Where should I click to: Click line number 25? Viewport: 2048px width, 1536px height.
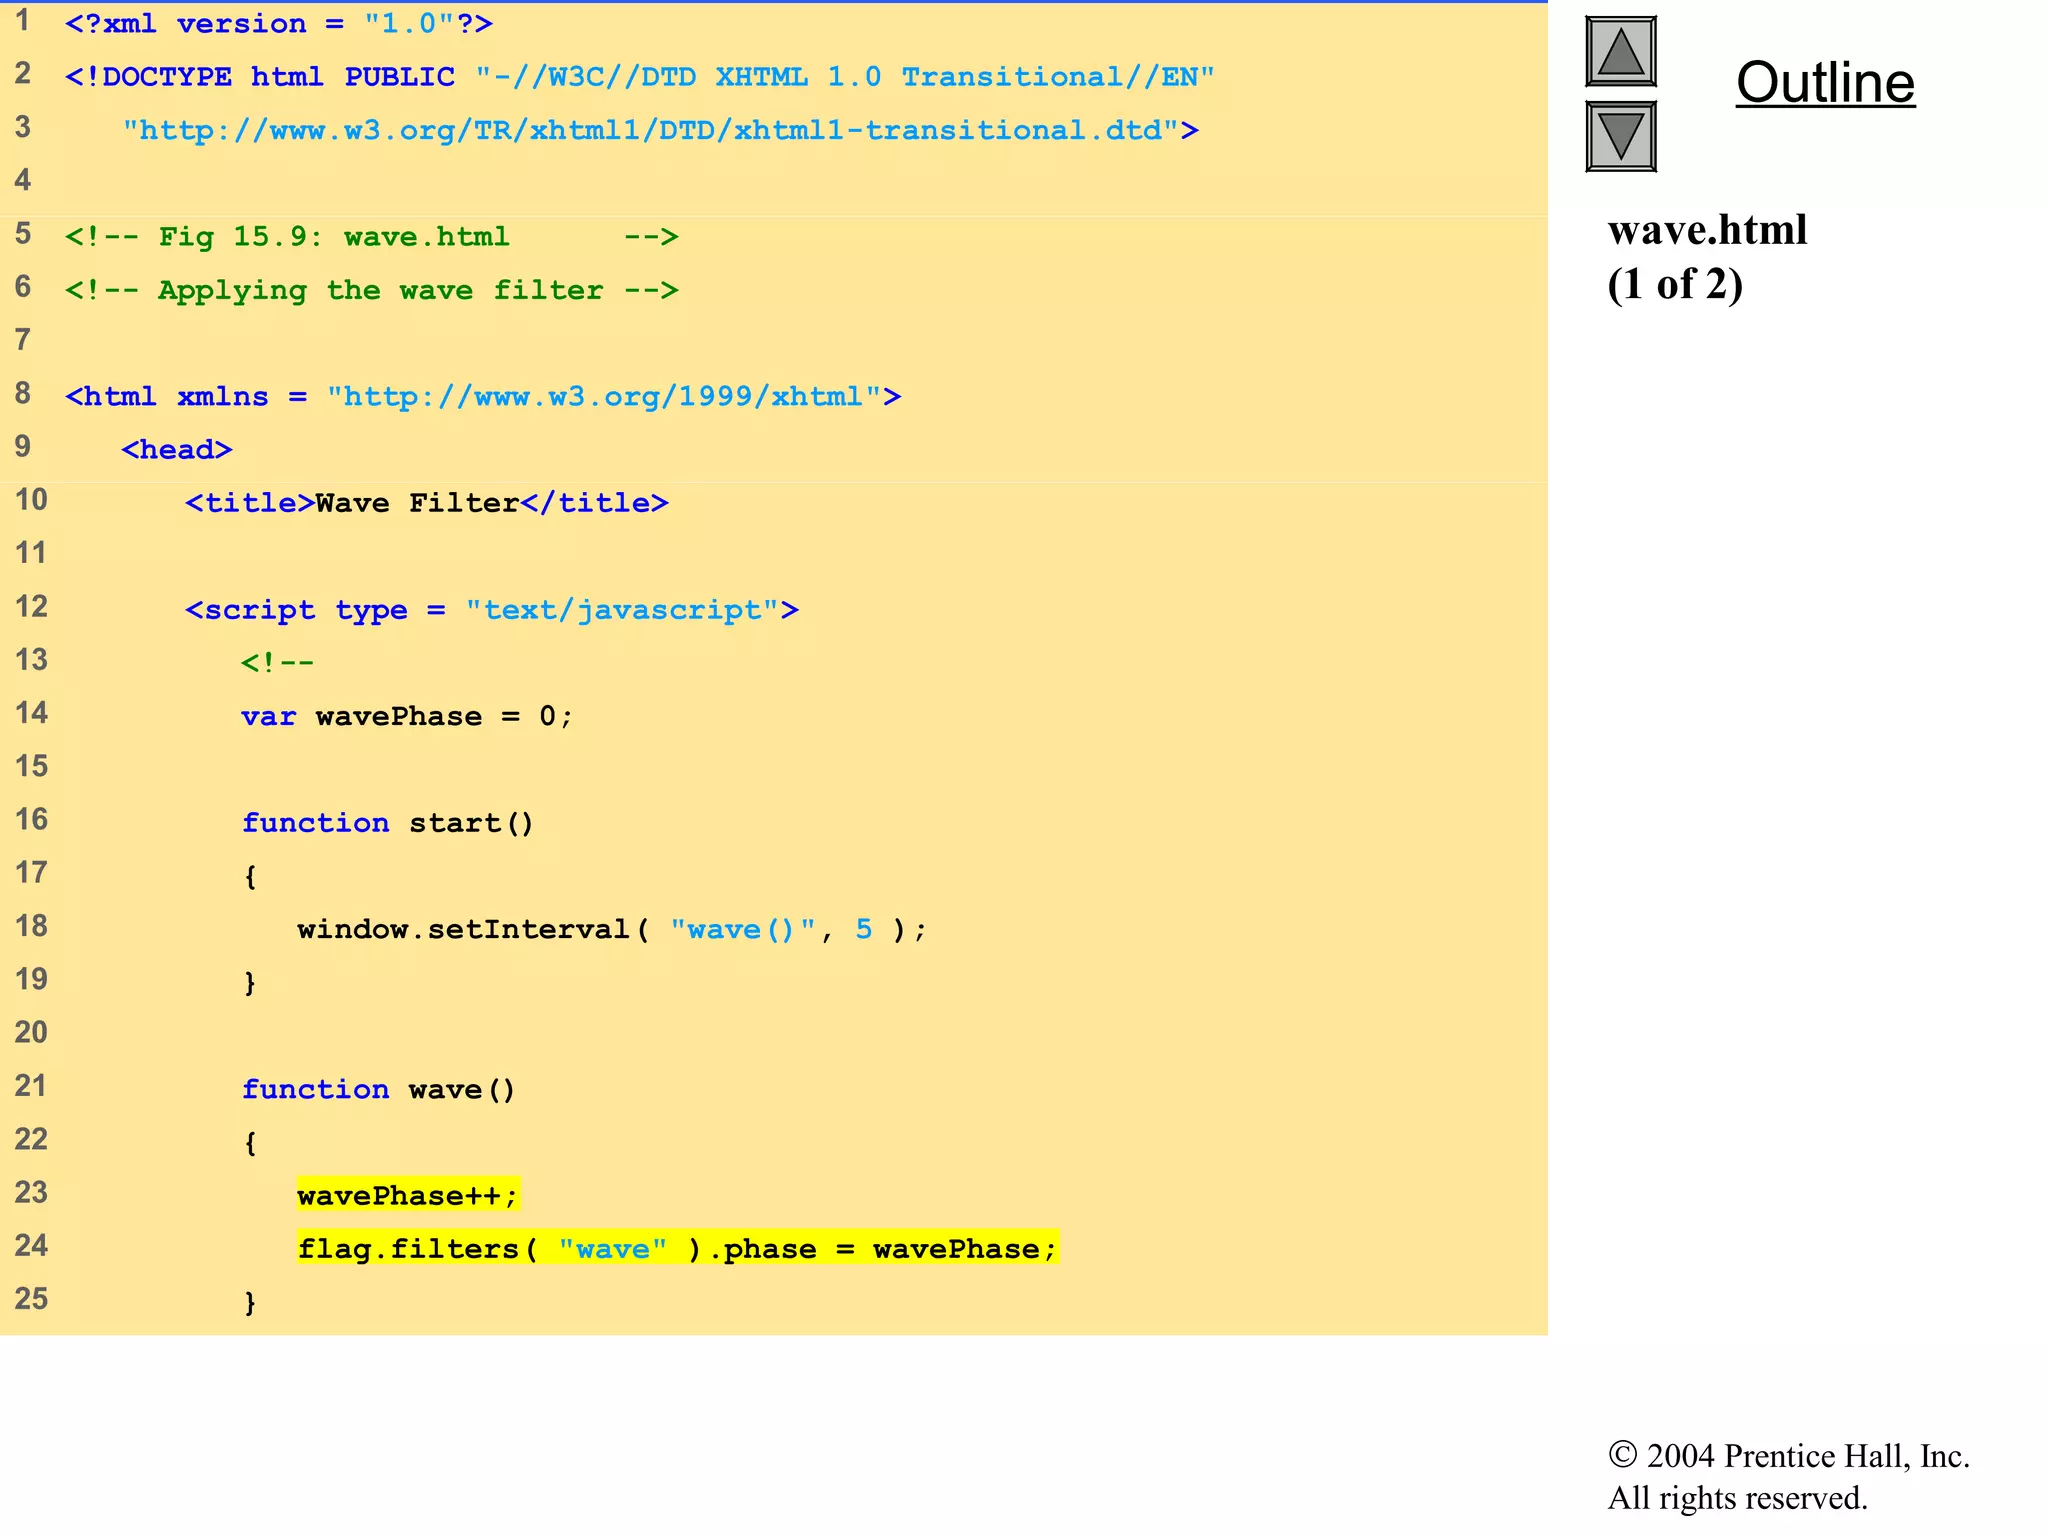tap(31, 1299)
